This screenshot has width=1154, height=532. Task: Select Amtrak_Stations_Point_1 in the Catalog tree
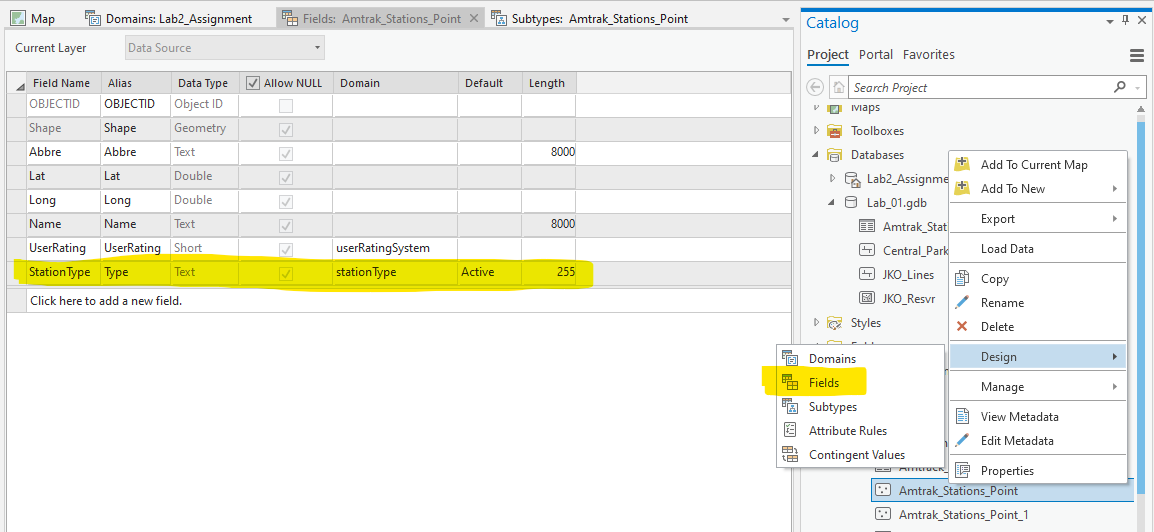[963, 515]
